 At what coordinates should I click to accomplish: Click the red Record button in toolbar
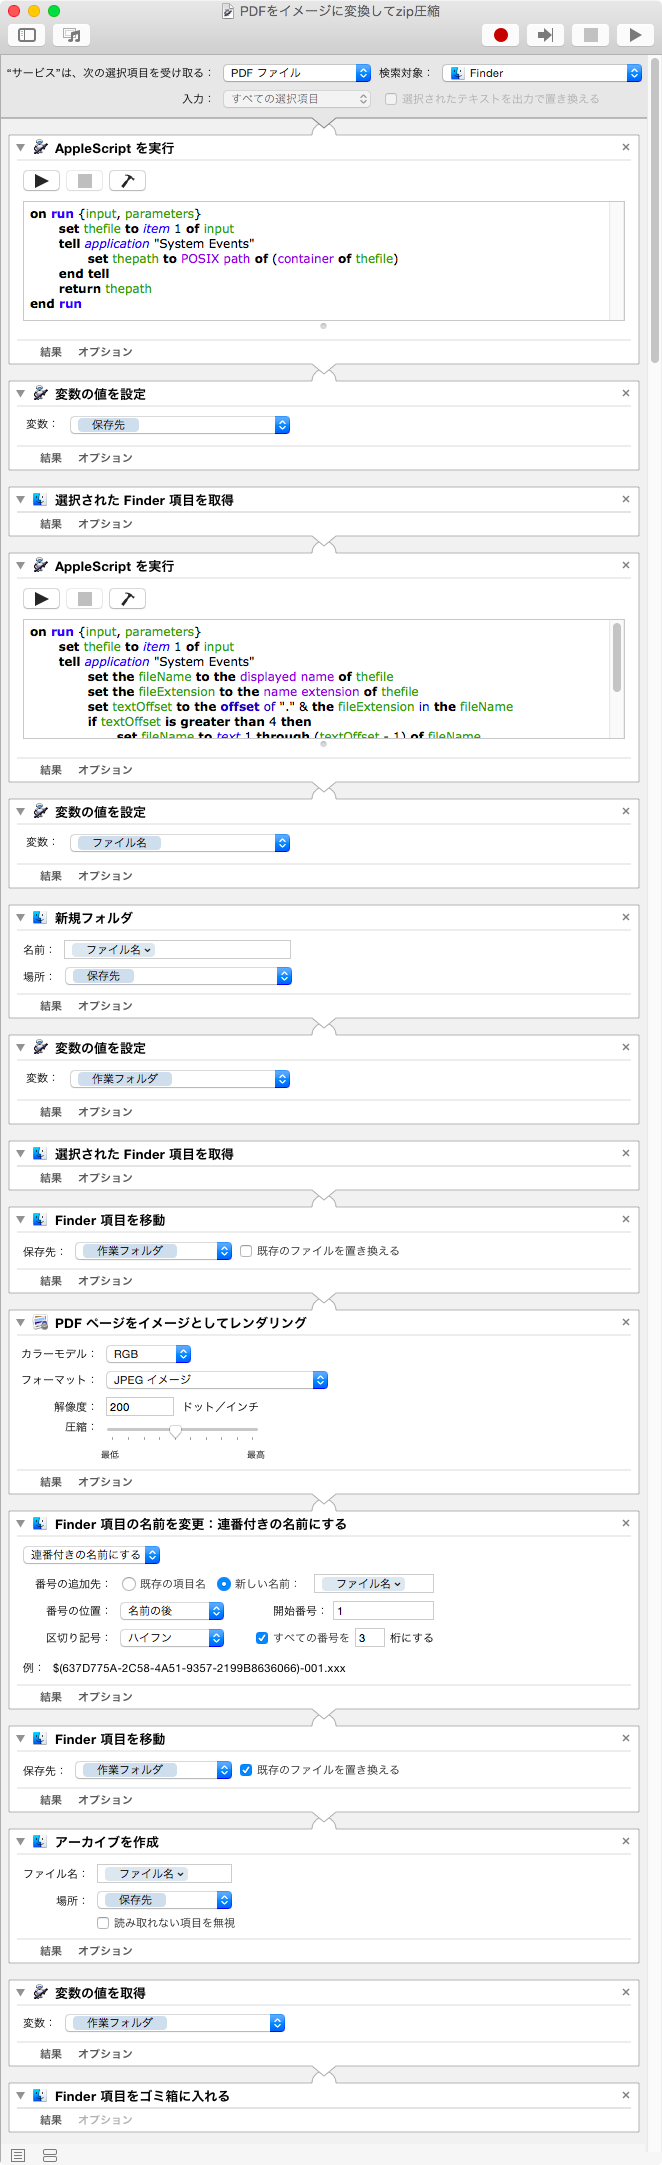[x=501, y=35]
